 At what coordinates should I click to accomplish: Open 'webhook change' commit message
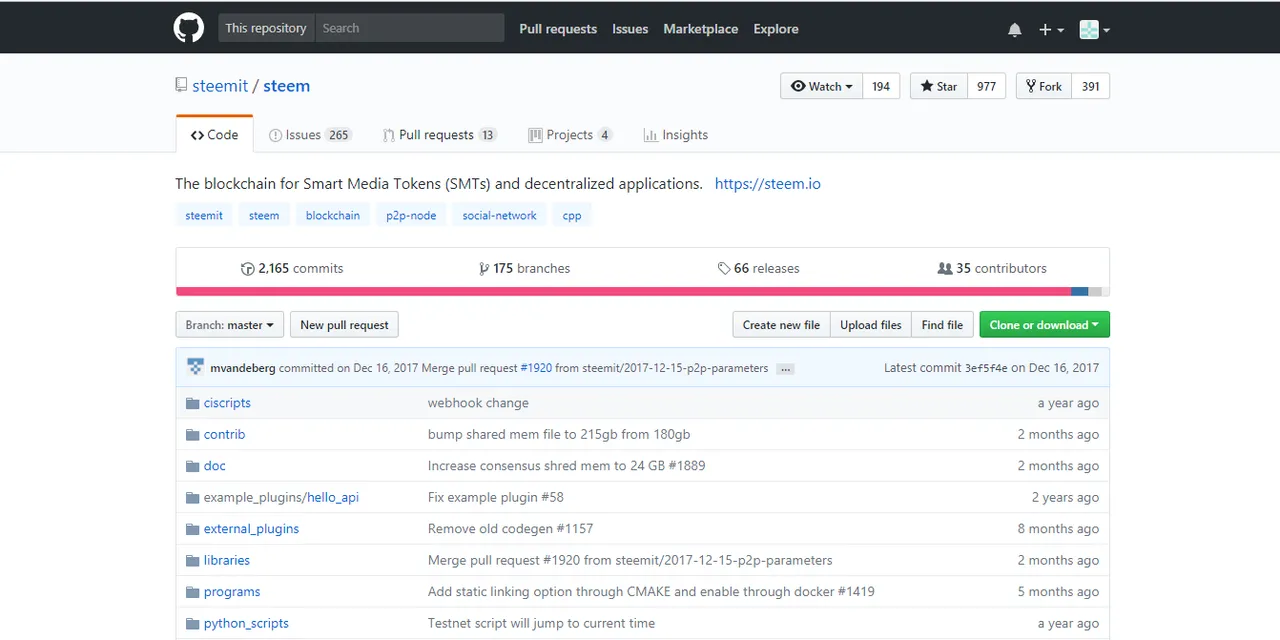(478, 403)
